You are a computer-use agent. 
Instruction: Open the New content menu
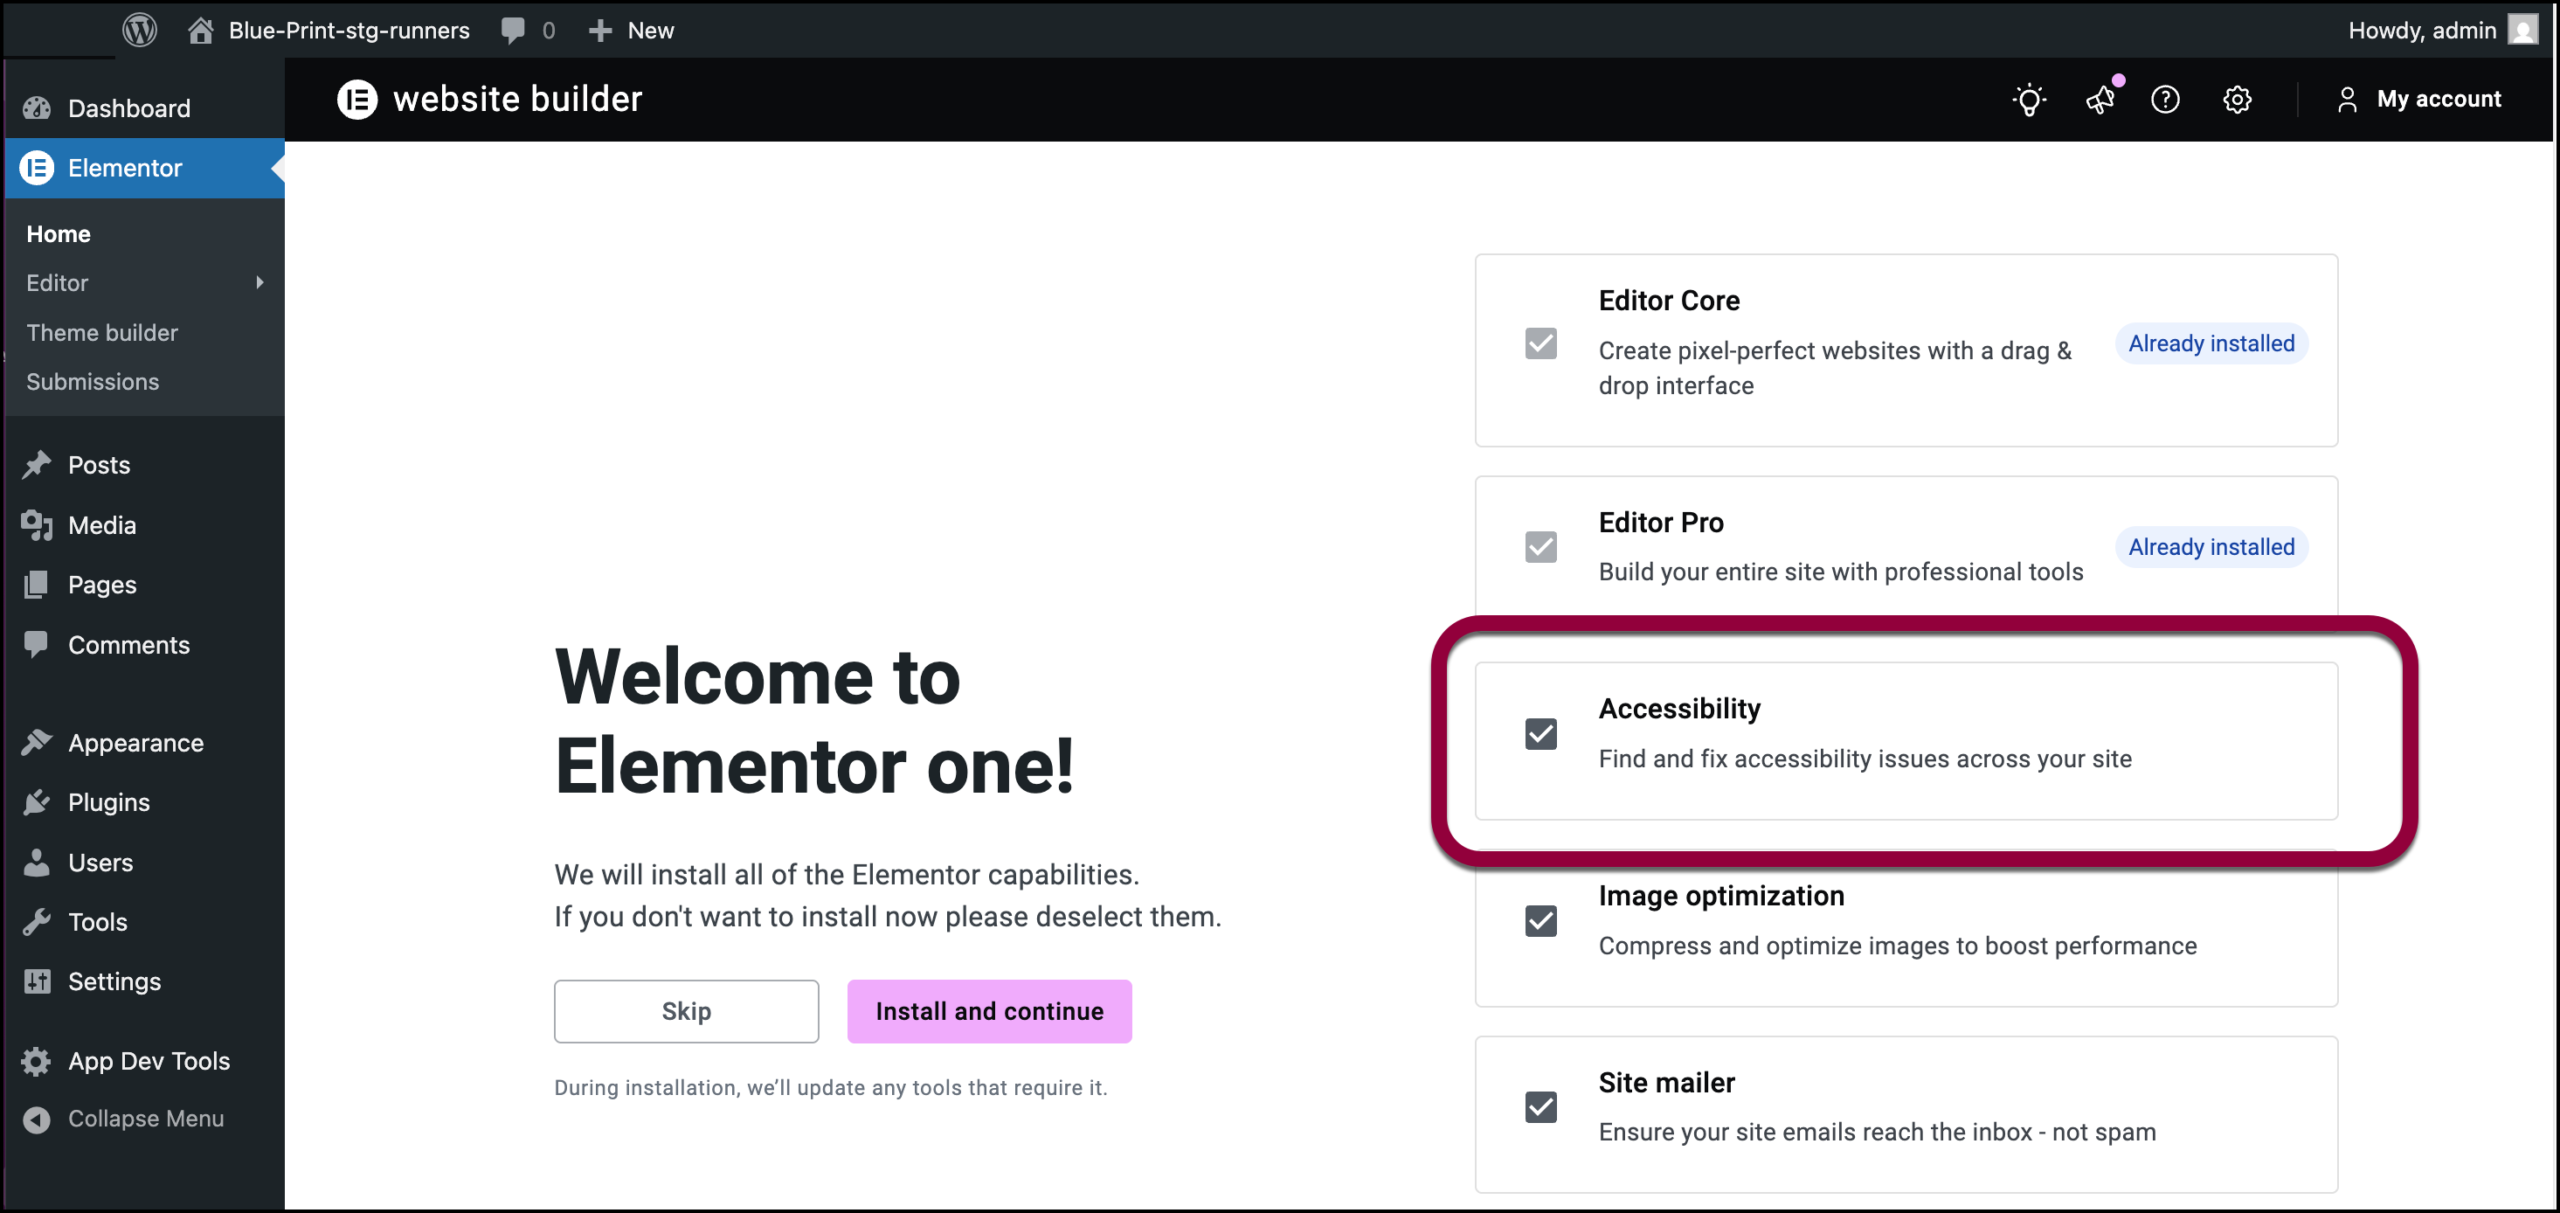[x=632, y=30]
